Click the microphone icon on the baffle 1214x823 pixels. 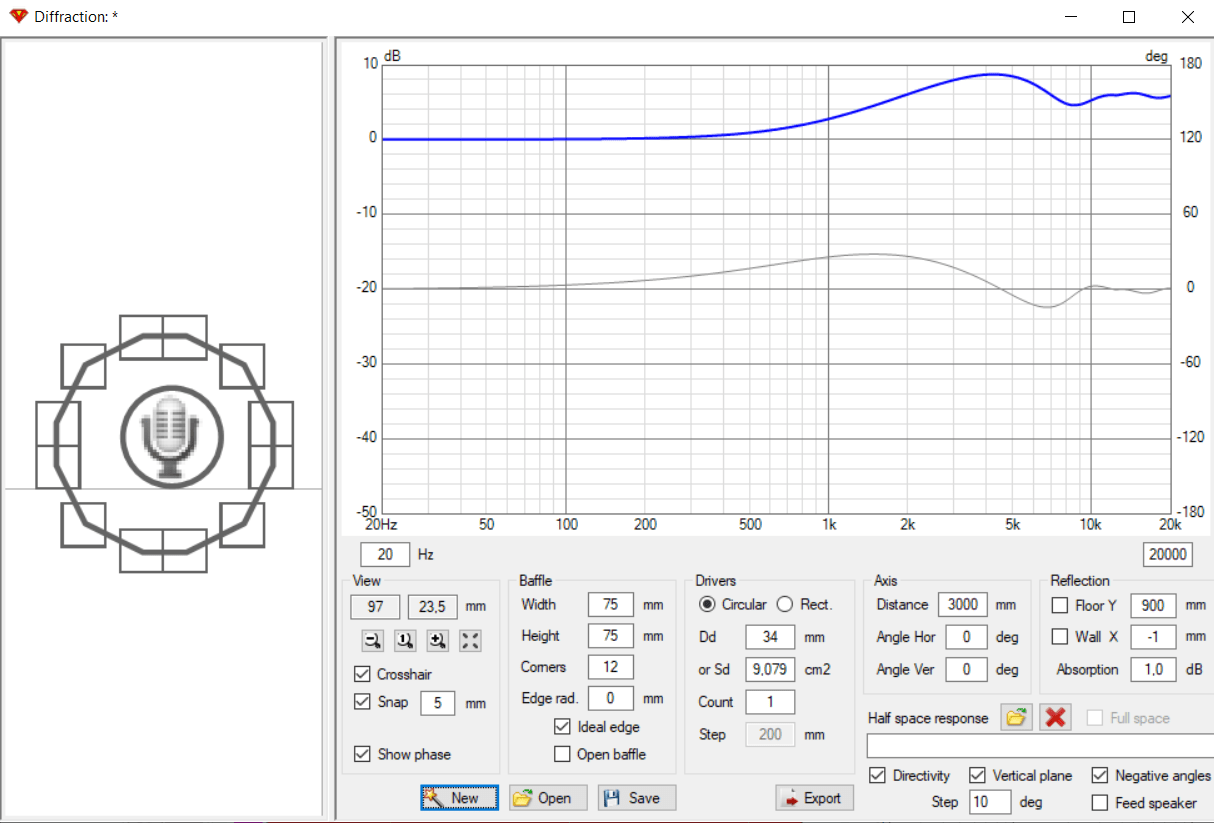click(172, 436)
